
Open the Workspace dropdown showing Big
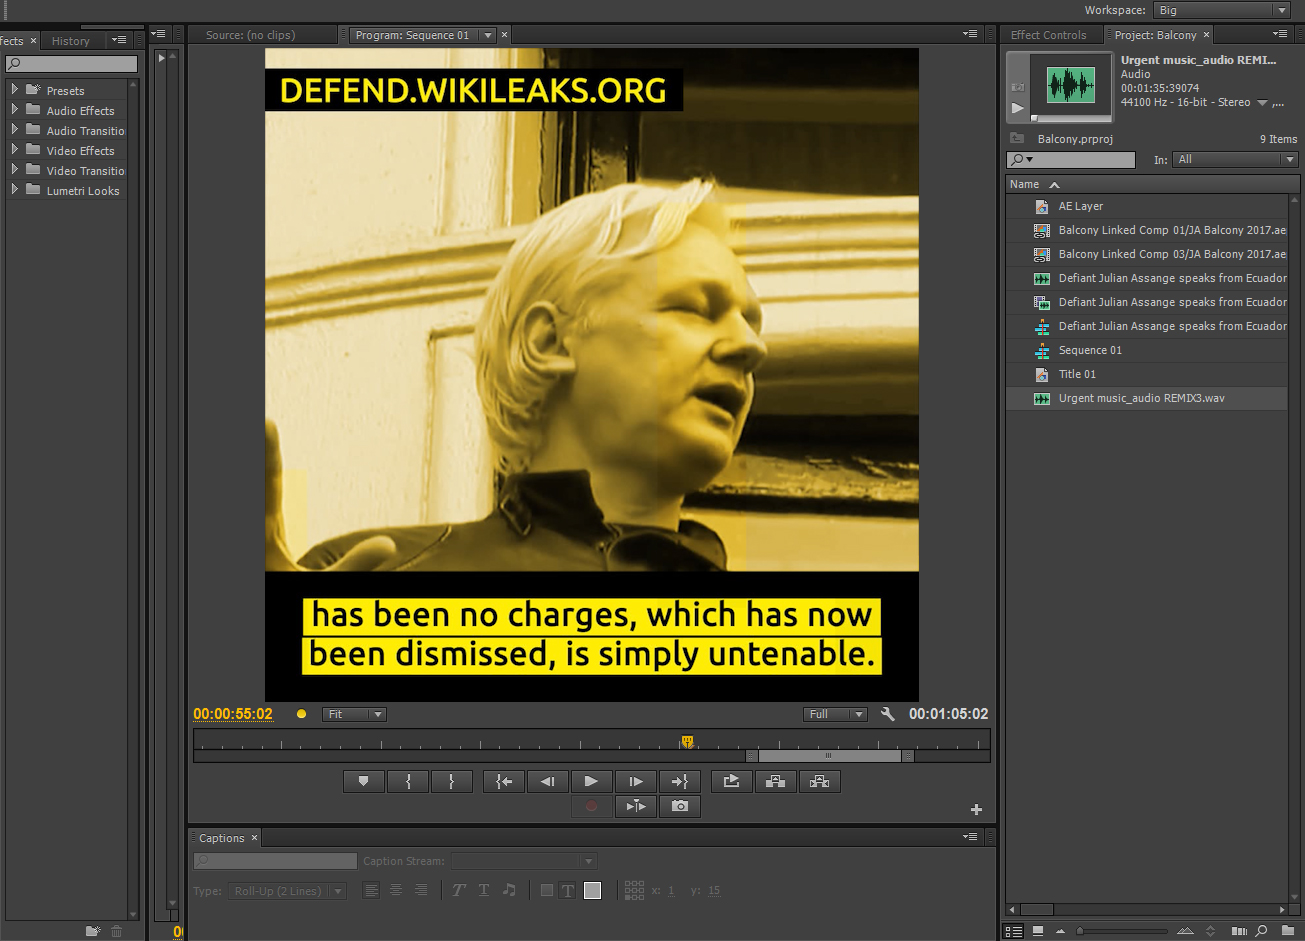click(1221, 10)
